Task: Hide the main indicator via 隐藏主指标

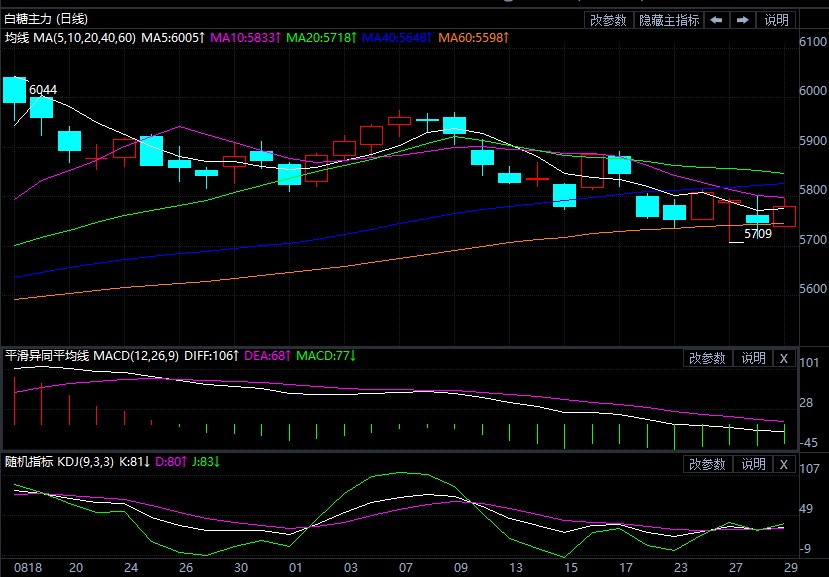Action: tap(670, 20)
